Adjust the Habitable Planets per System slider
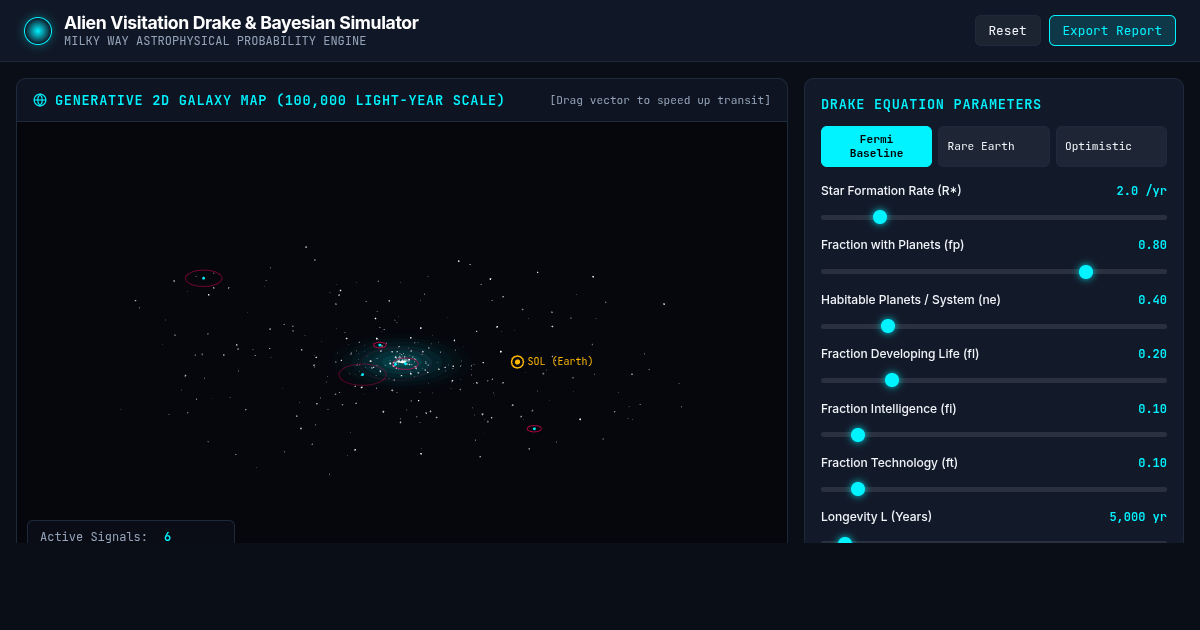This screenshot has height=630, width=1200. click(994, 326)
